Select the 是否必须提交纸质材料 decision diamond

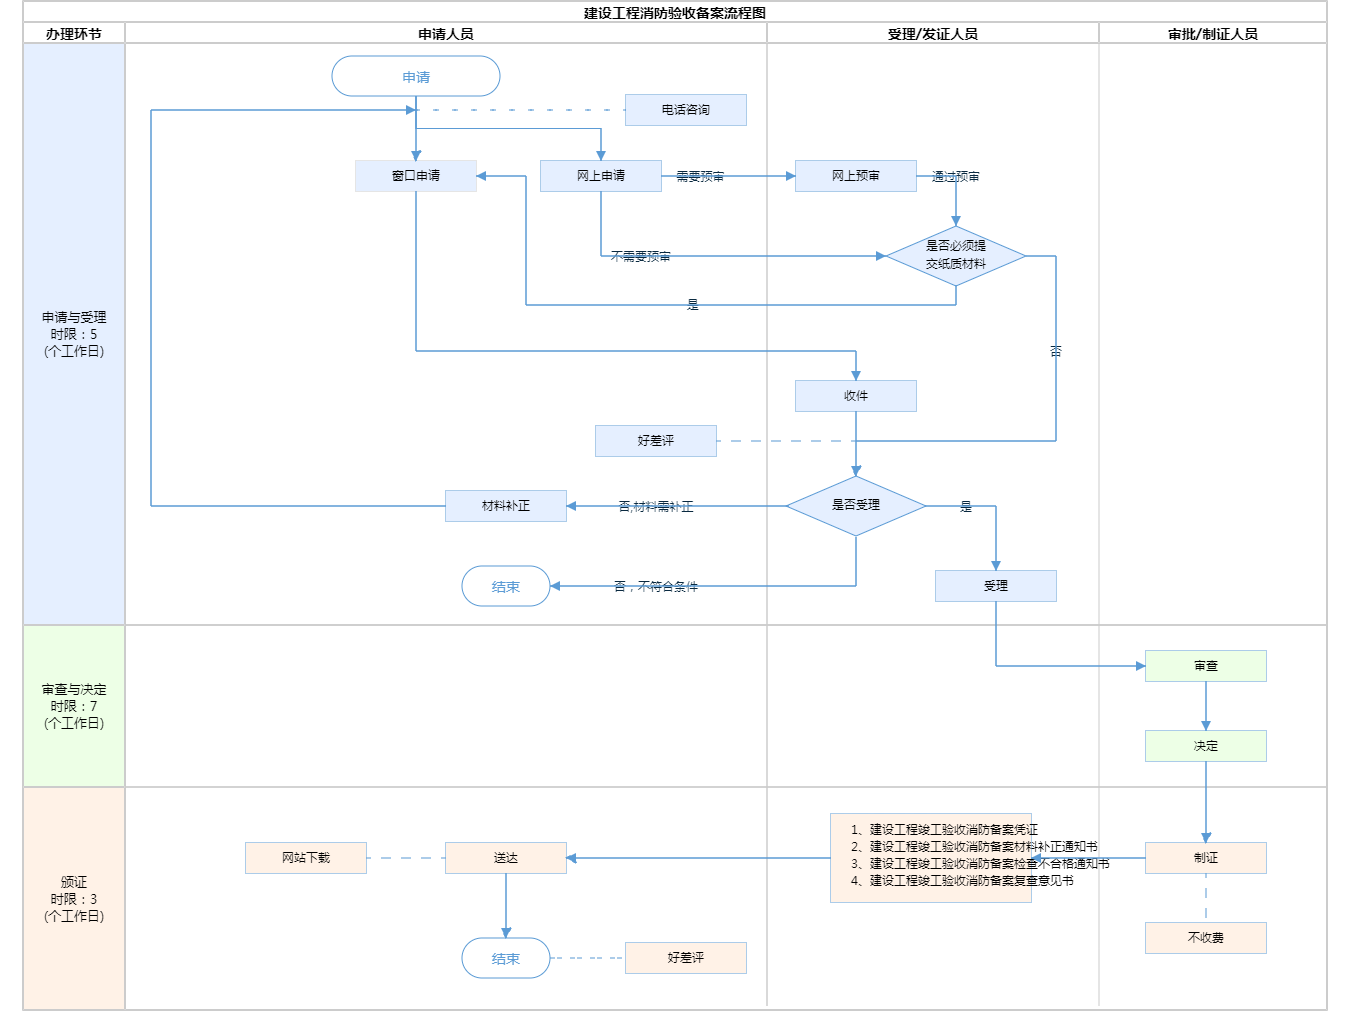click(955, 256)
